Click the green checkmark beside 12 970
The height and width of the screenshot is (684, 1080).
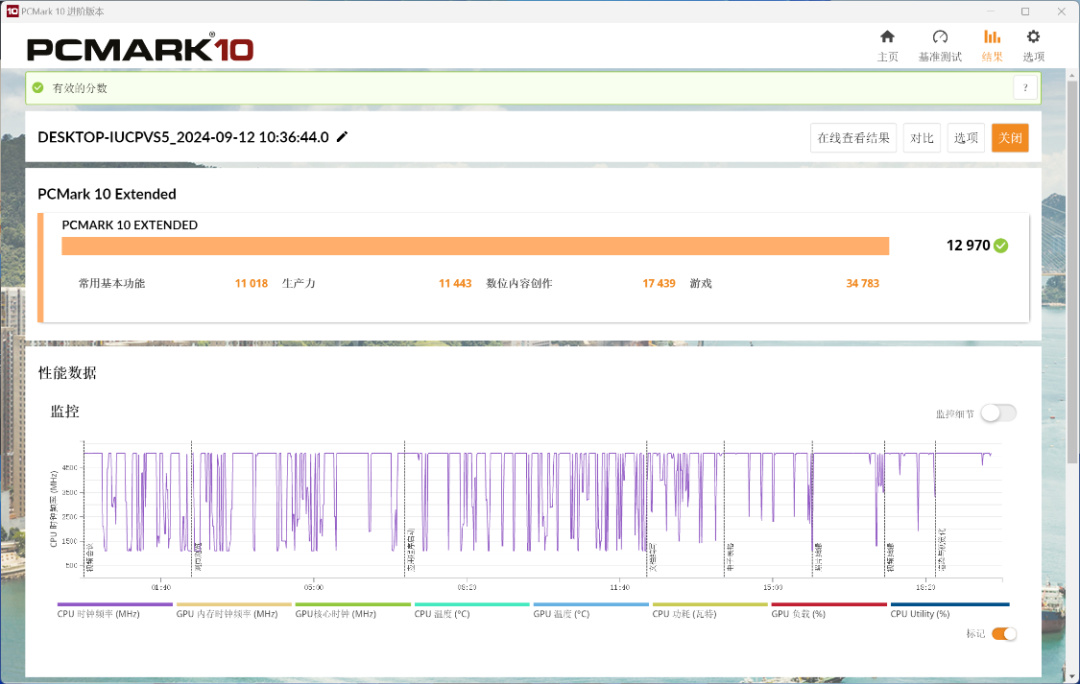[1001, 245]
